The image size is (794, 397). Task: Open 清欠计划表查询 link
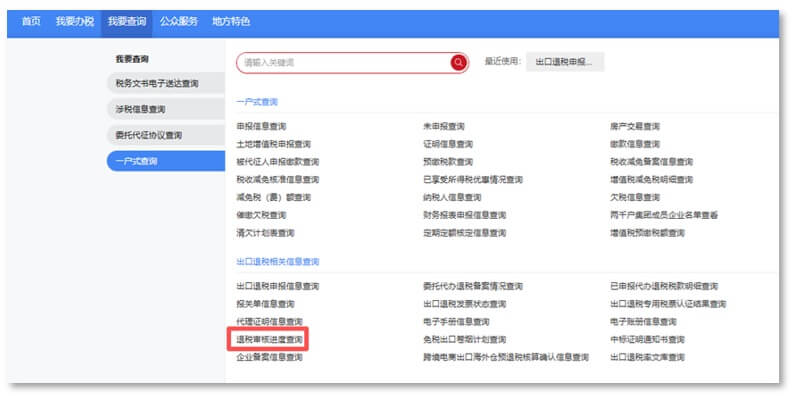(265, 233)
